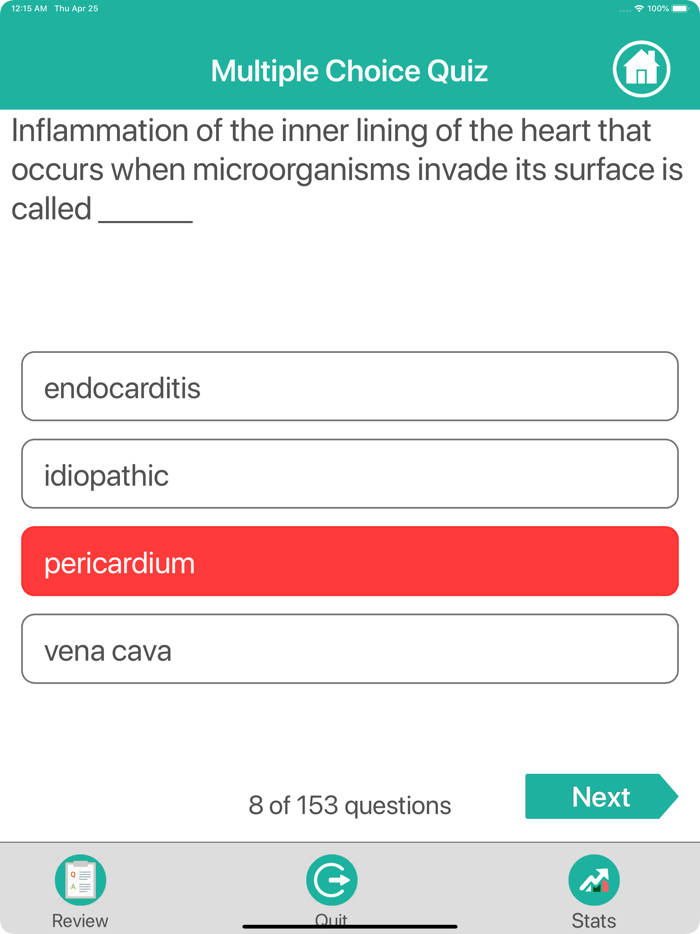Screen dimensions: 700x934
Task: Choose the pericardium highlighted answer
Action: pos(349,561)
